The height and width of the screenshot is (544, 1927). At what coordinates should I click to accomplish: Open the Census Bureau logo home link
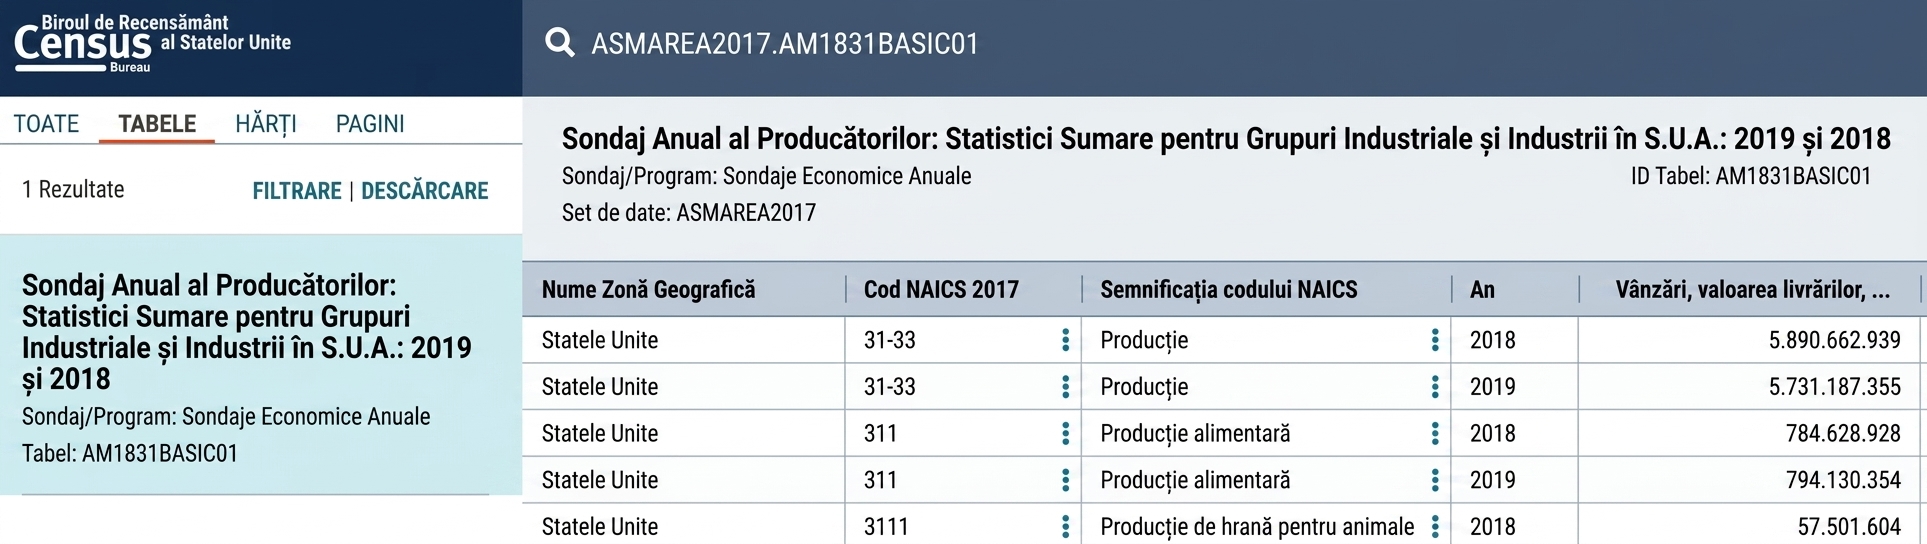click(152, 44)
